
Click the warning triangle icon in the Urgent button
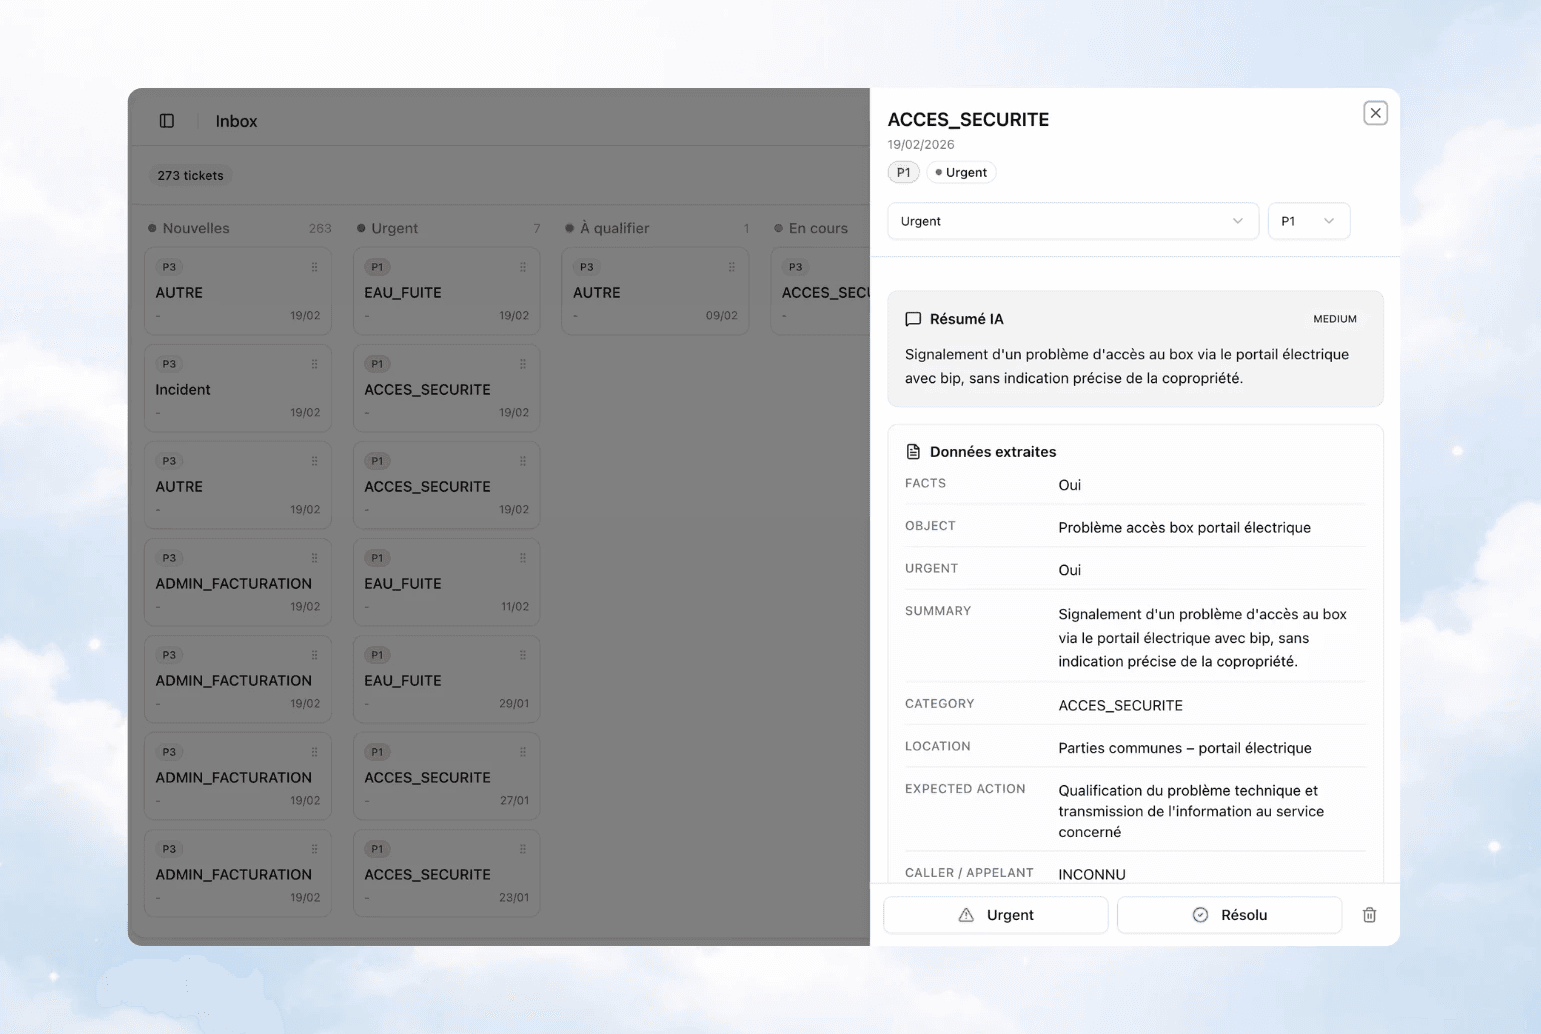[x=965, y=914]
